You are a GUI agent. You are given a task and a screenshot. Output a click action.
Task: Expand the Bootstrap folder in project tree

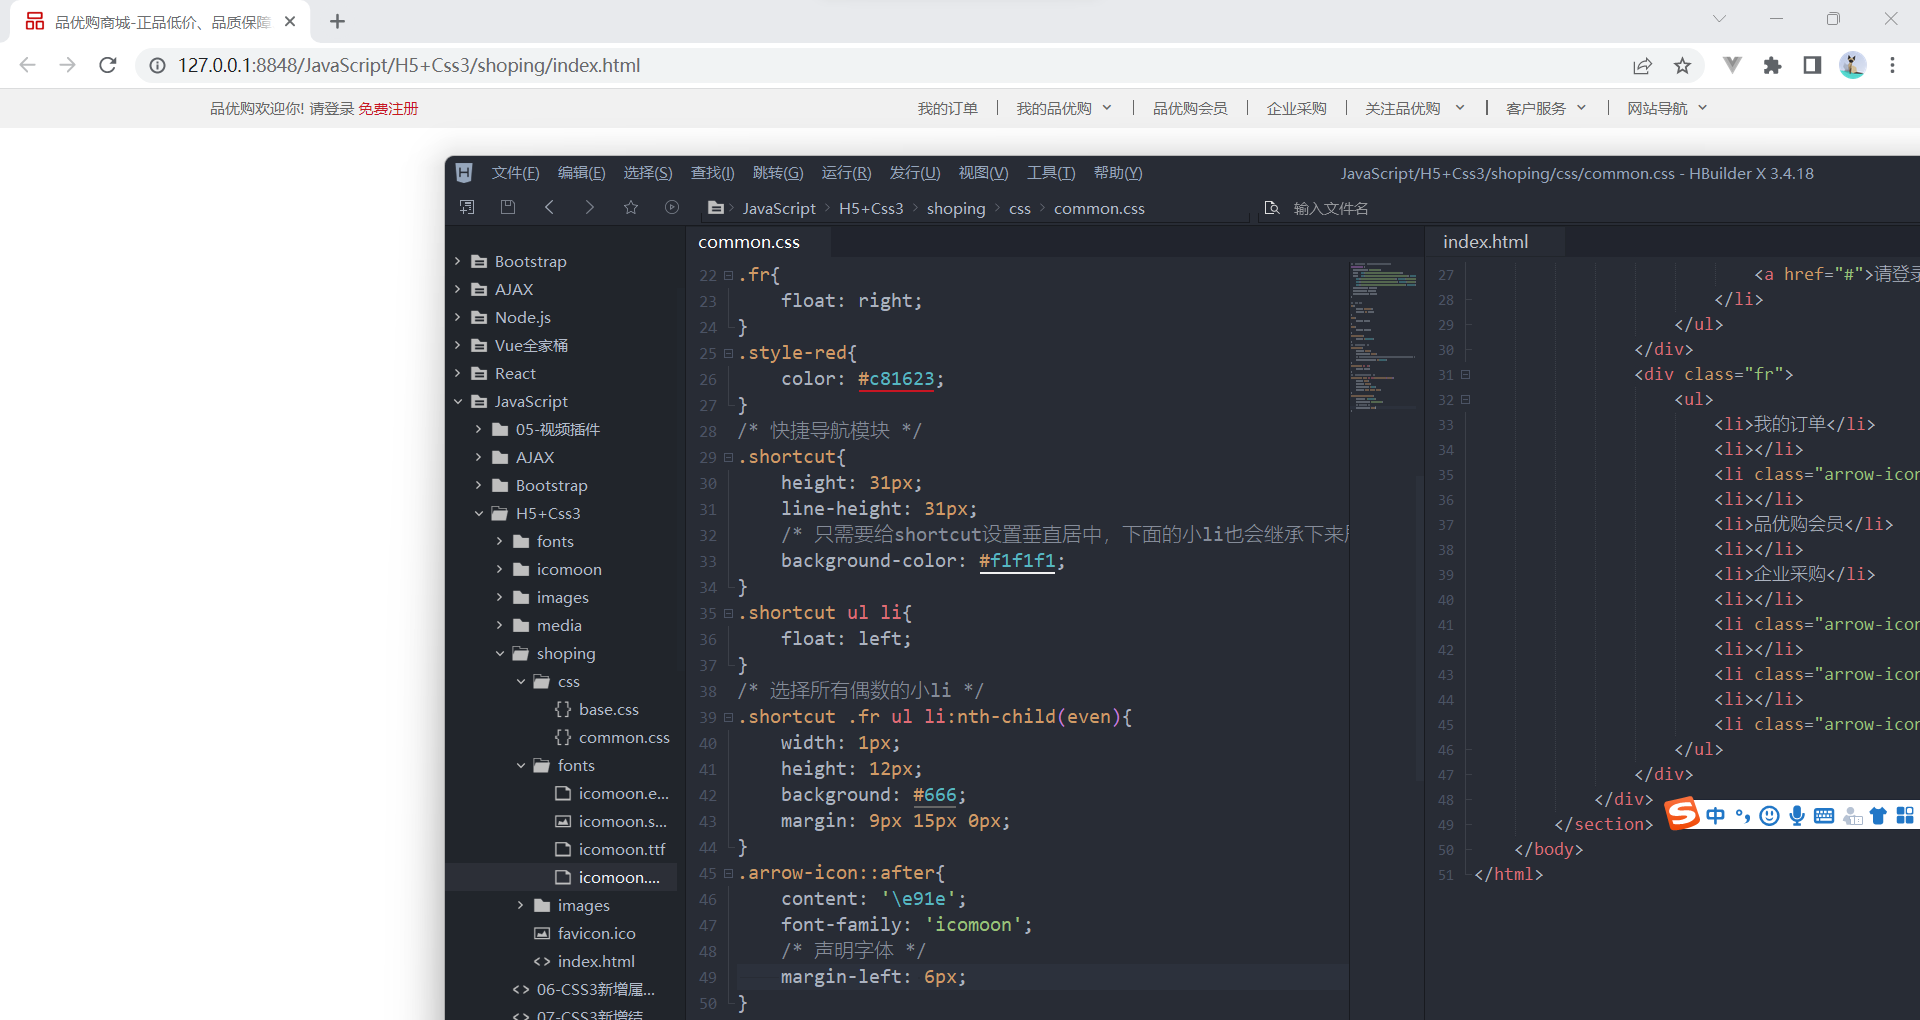tap(459, 261)
